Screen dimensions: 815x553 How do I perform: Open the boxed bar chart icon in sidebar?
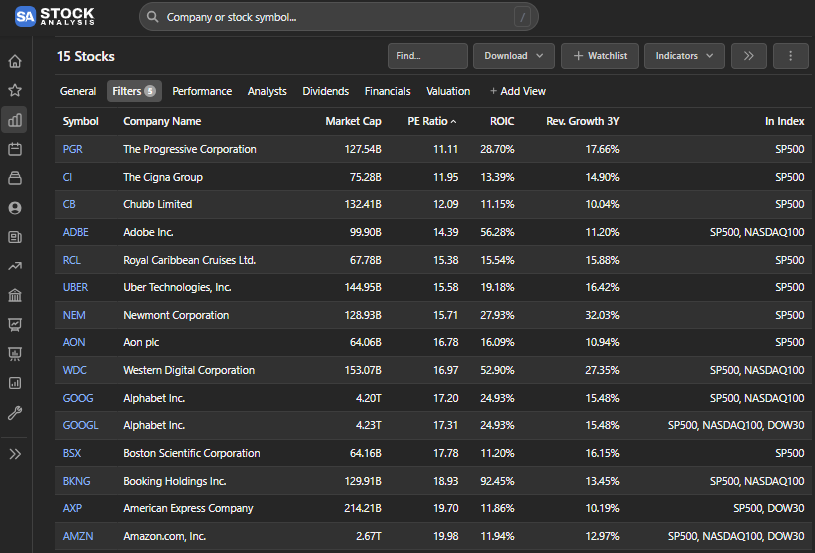click(x=15, y=383)
